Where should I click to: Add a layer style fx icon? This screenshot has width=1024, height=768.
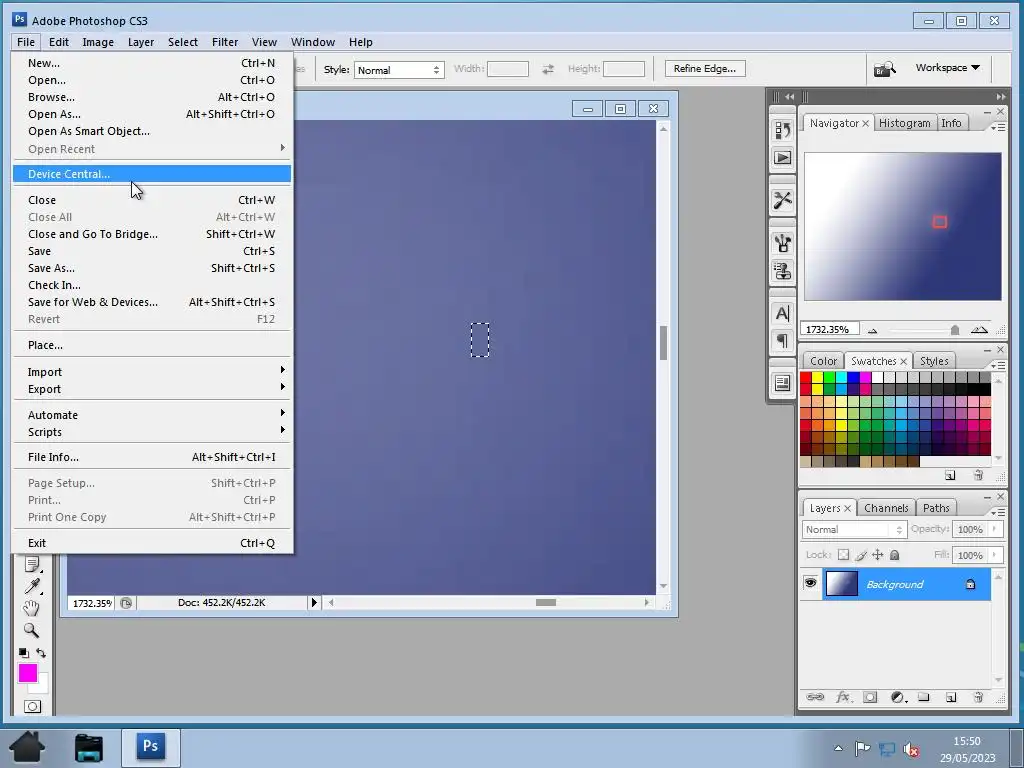coord(843,697)
